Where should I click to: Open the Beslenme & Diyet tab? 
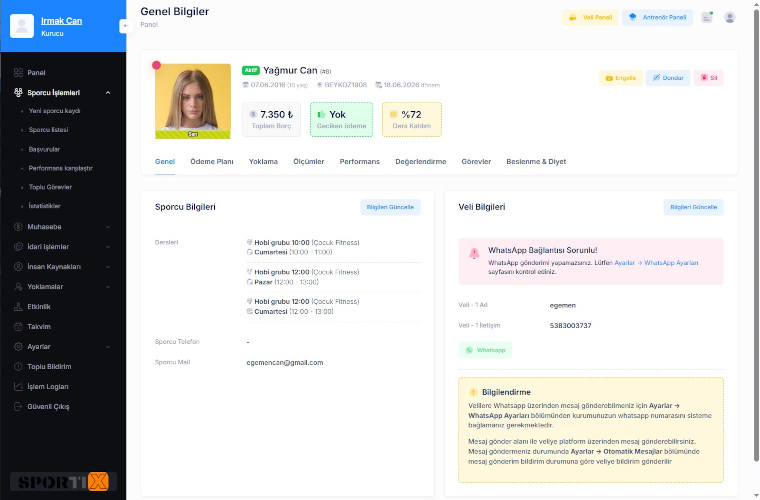536,162
